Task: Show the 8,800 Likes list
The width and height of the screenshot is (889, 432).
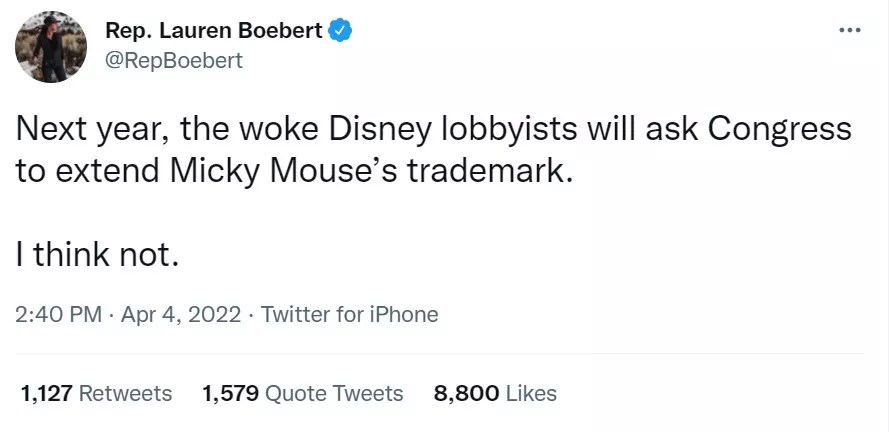Action: pyautogui.click(x=495, y=393)
